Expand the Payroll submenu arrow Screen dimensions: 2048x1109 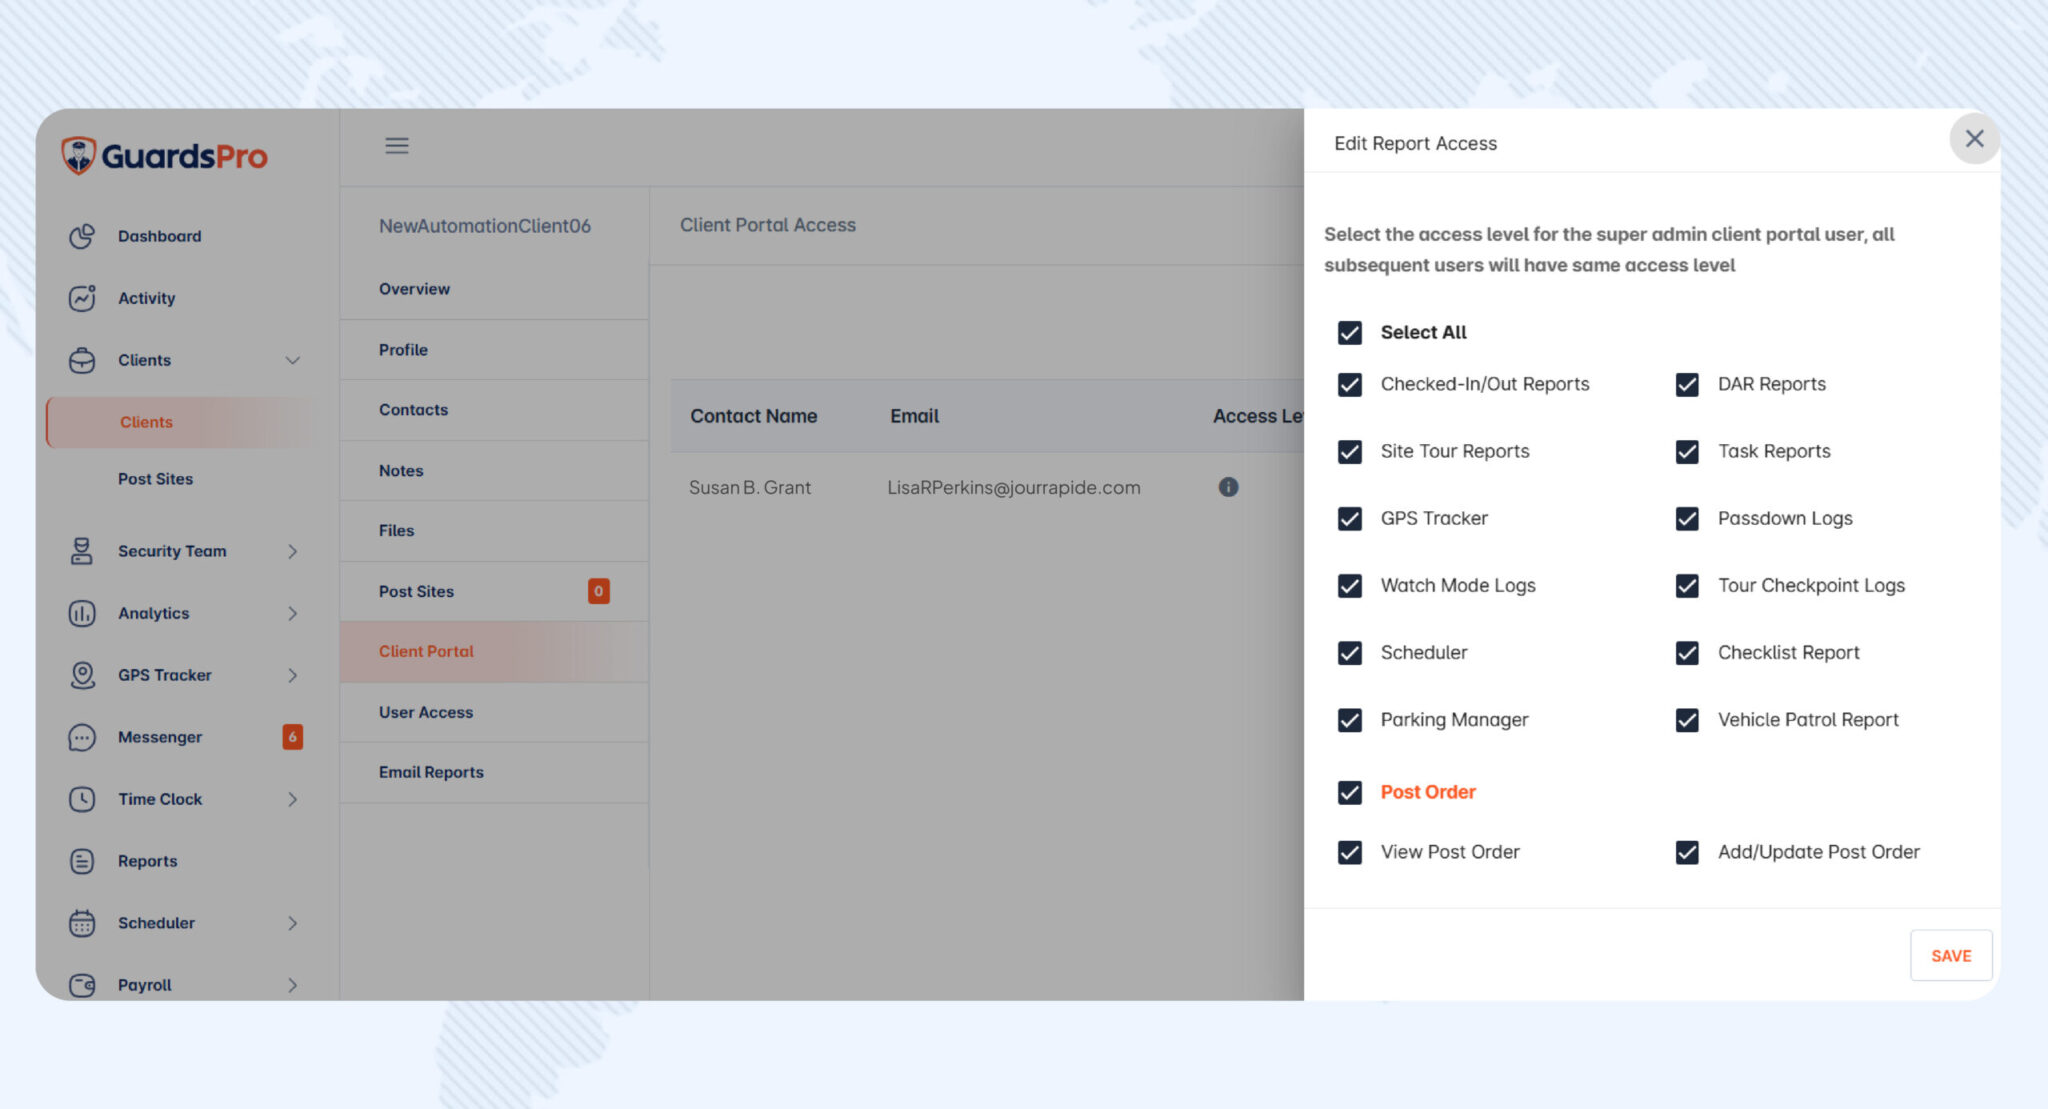pos(293,985)
